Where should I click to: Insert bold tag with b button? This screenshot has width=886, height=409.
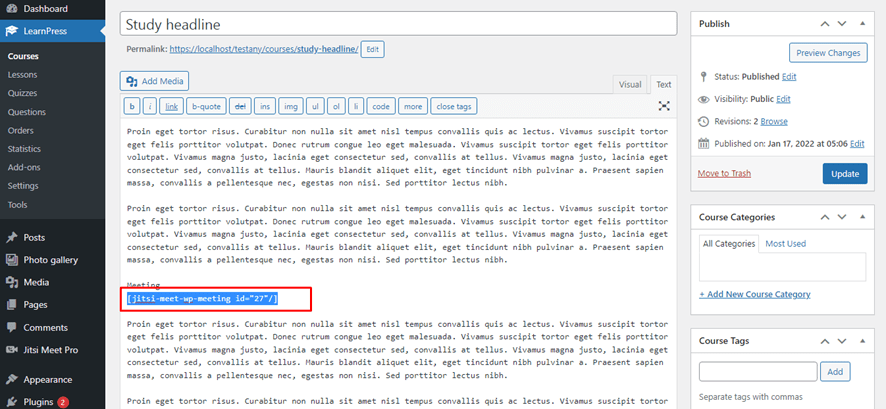132,106
